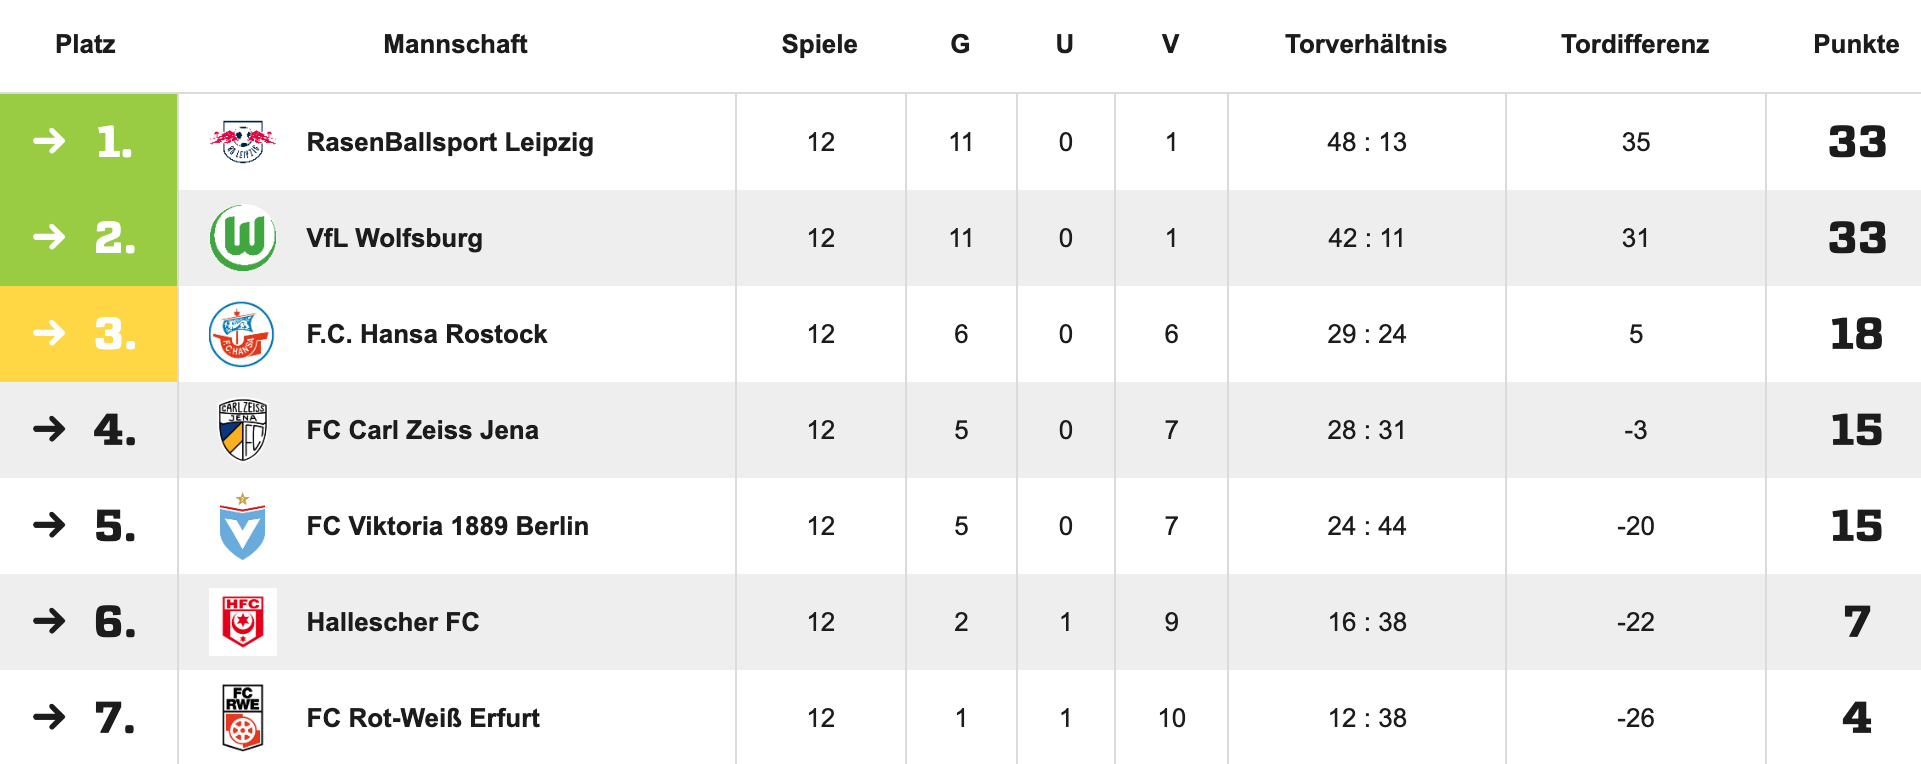
Task: Open the RasenBallsport Leipzig team link
Action: point(450,142)
